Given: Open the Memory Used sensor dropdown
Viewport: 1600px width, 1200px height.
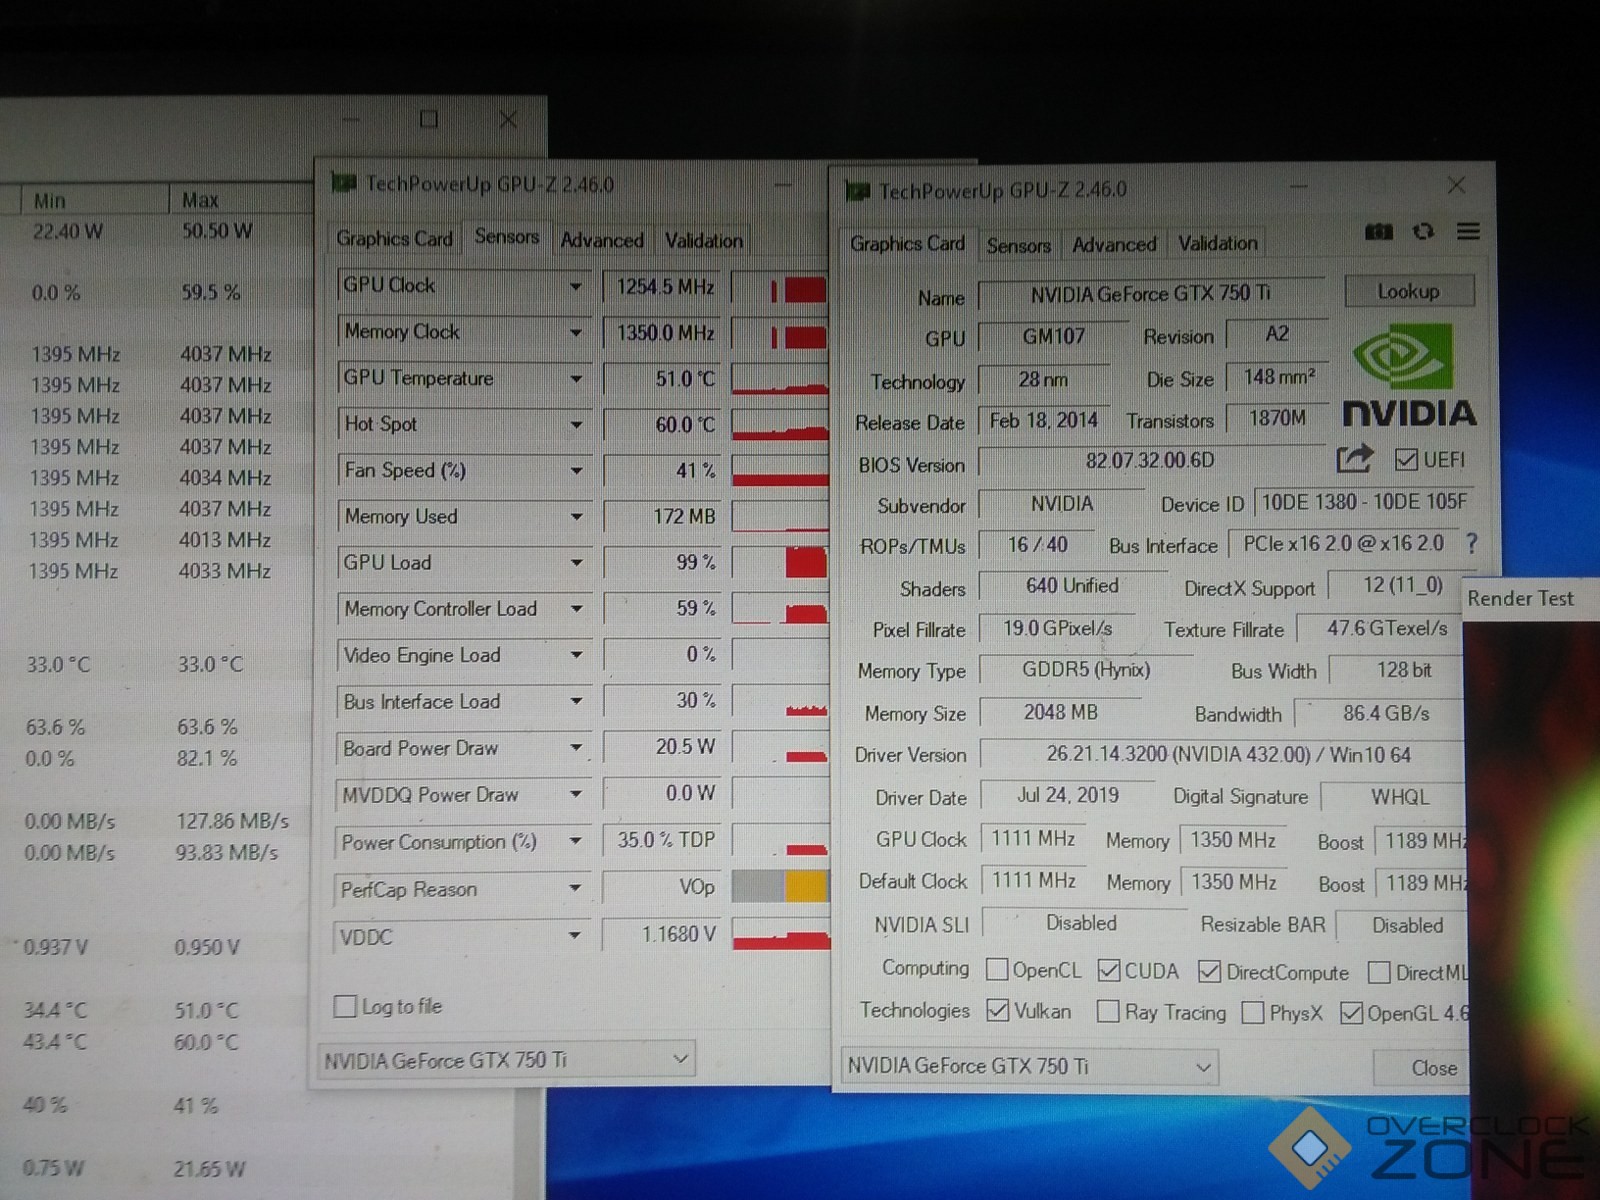Looking at the screenshot, I should coord(576,517).
